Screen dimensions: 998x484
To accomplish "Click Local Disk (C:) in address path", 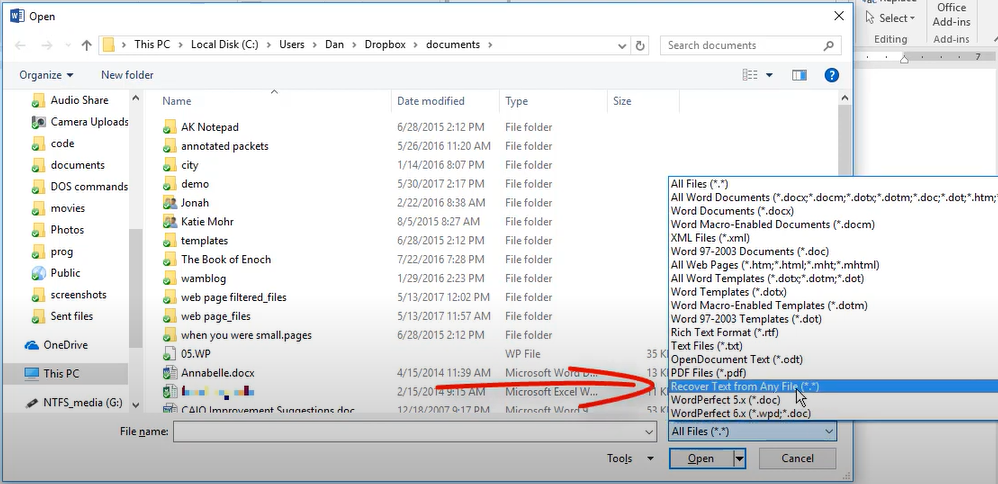I will click(x=225, y=45).
